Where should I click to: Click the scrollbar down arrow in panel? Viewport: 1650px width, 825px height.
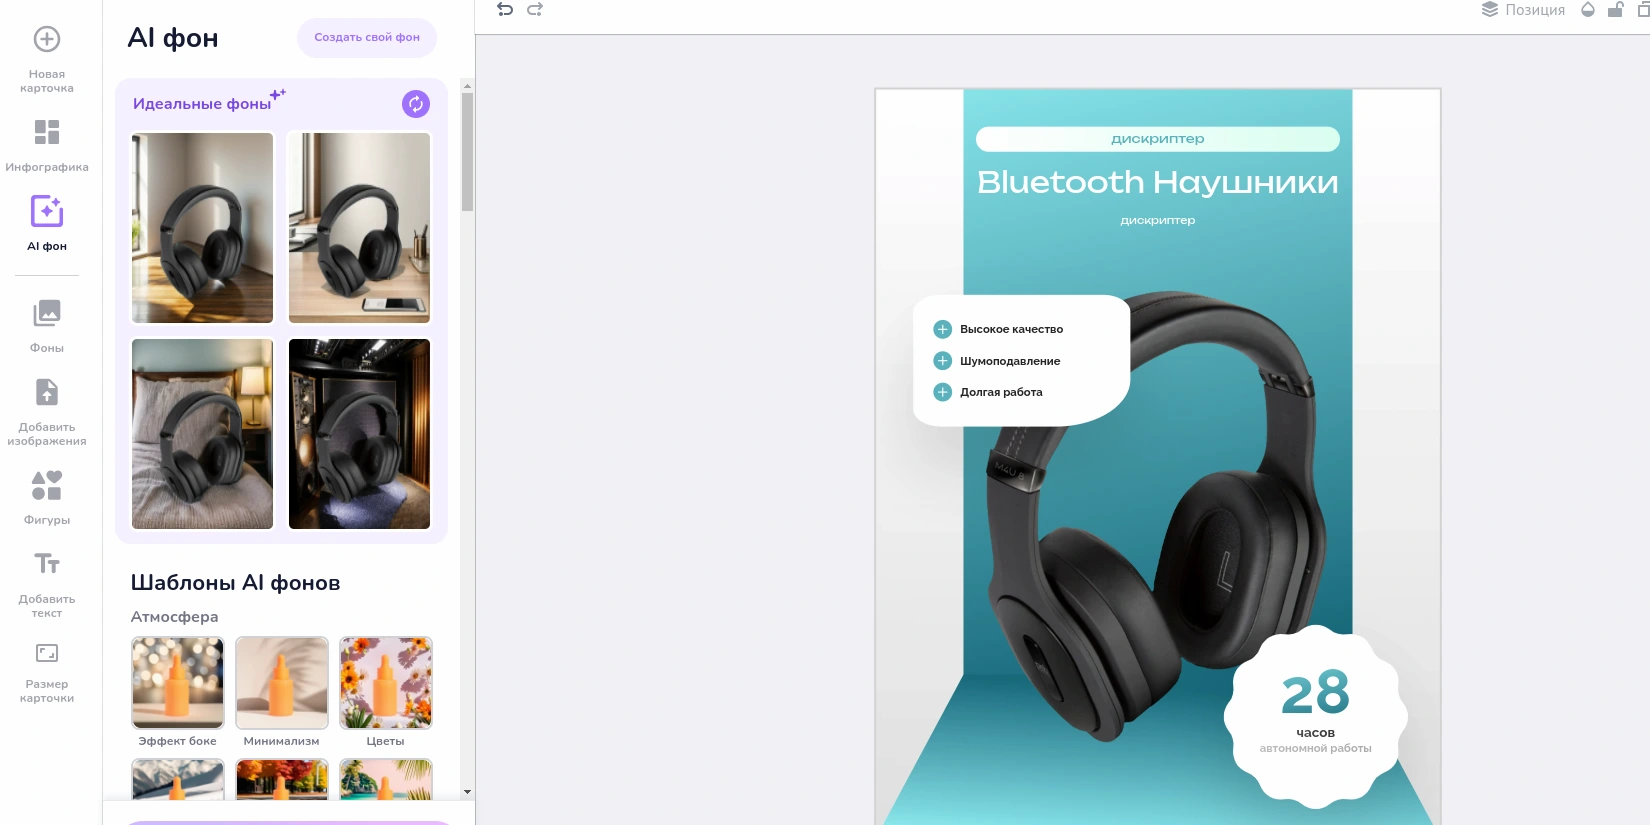pos(467,791)
